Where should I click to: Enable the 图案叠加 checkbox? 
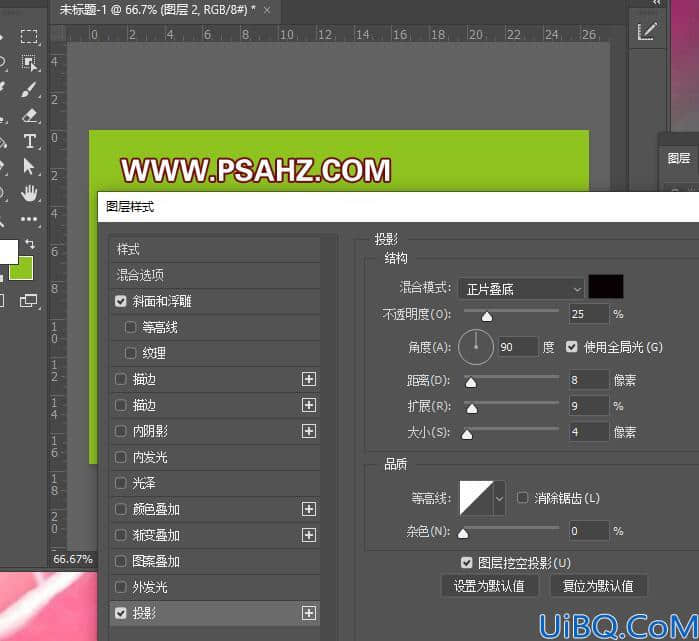[x=120, y=561]
